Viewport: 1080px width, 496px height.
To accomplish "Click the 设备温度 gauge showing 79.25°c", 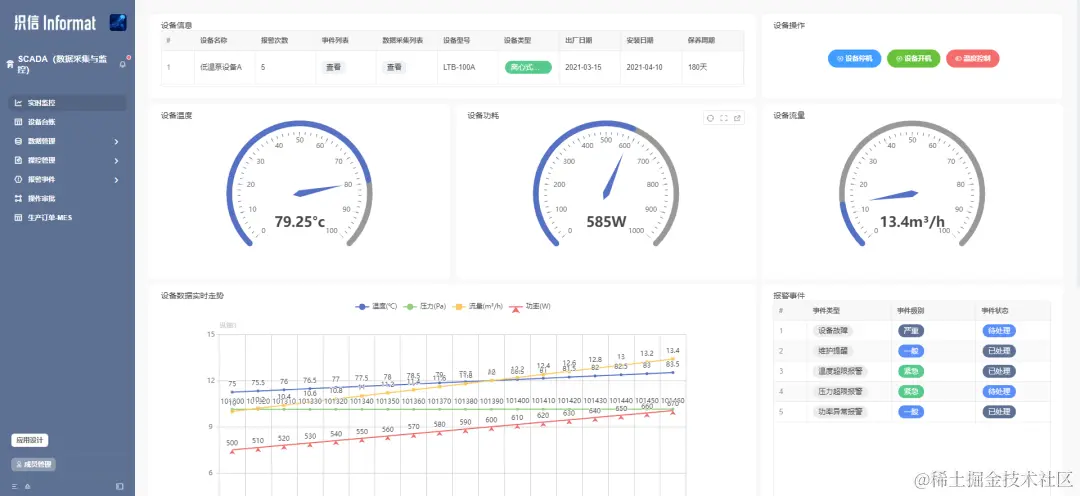I will [x=300, y=186].
